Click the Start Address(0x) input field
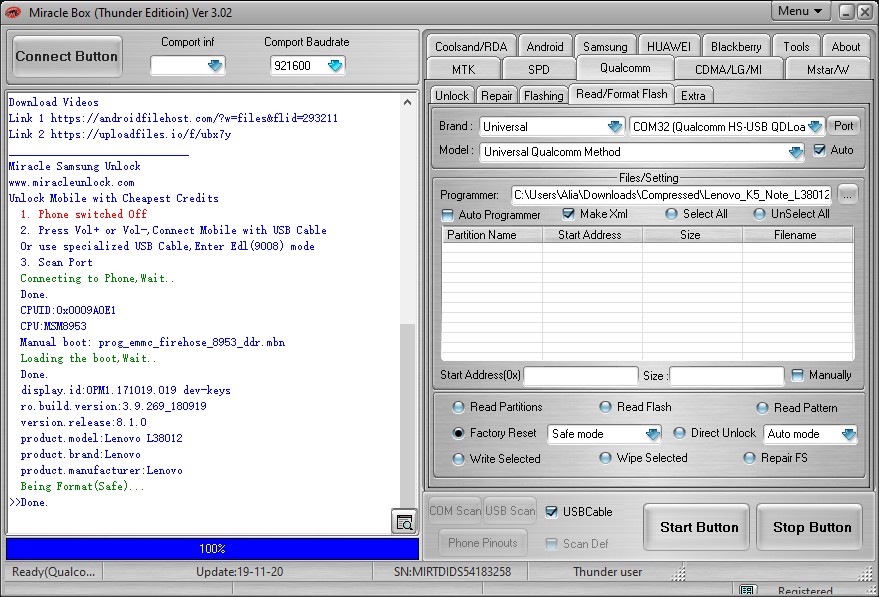Viewport: 879px width, 597px height. coord(580,376)
